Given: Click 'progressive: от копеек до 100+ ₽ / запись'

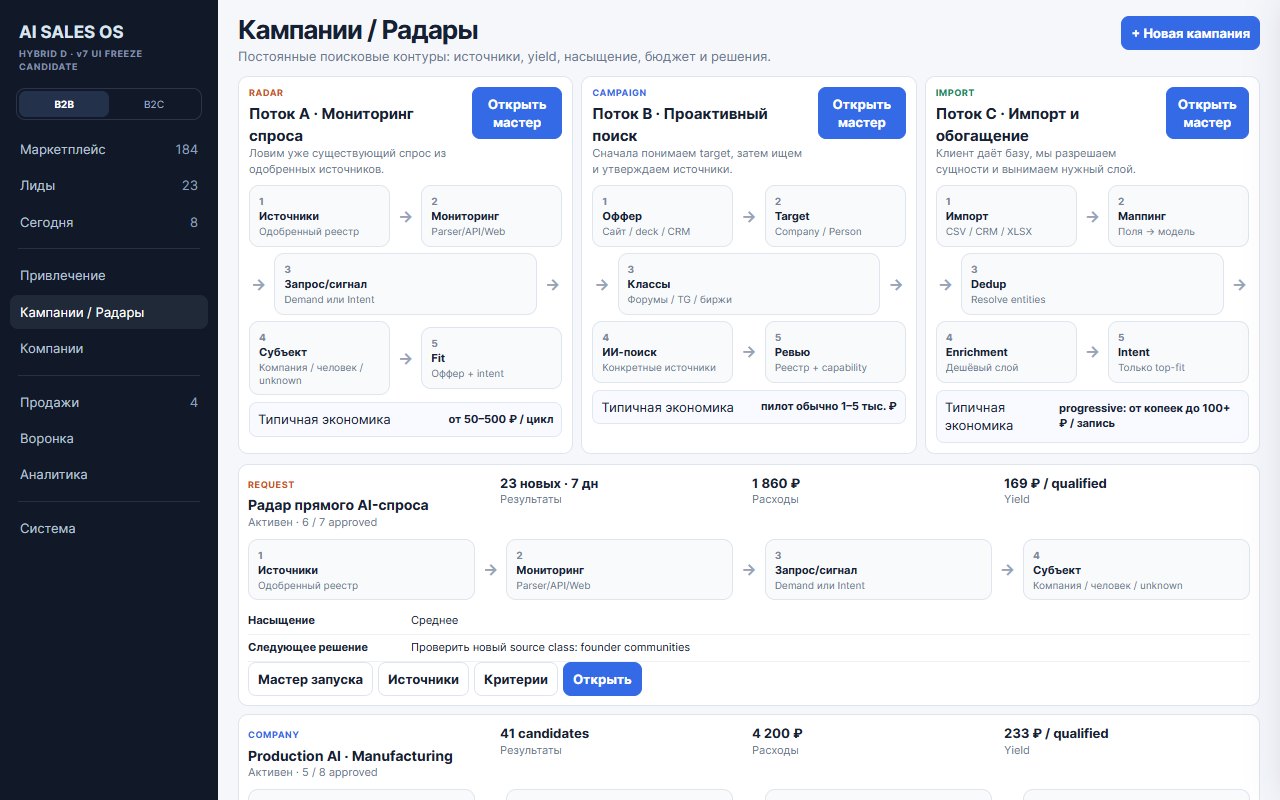Looking at the screenshot, I should (1144, 416).
